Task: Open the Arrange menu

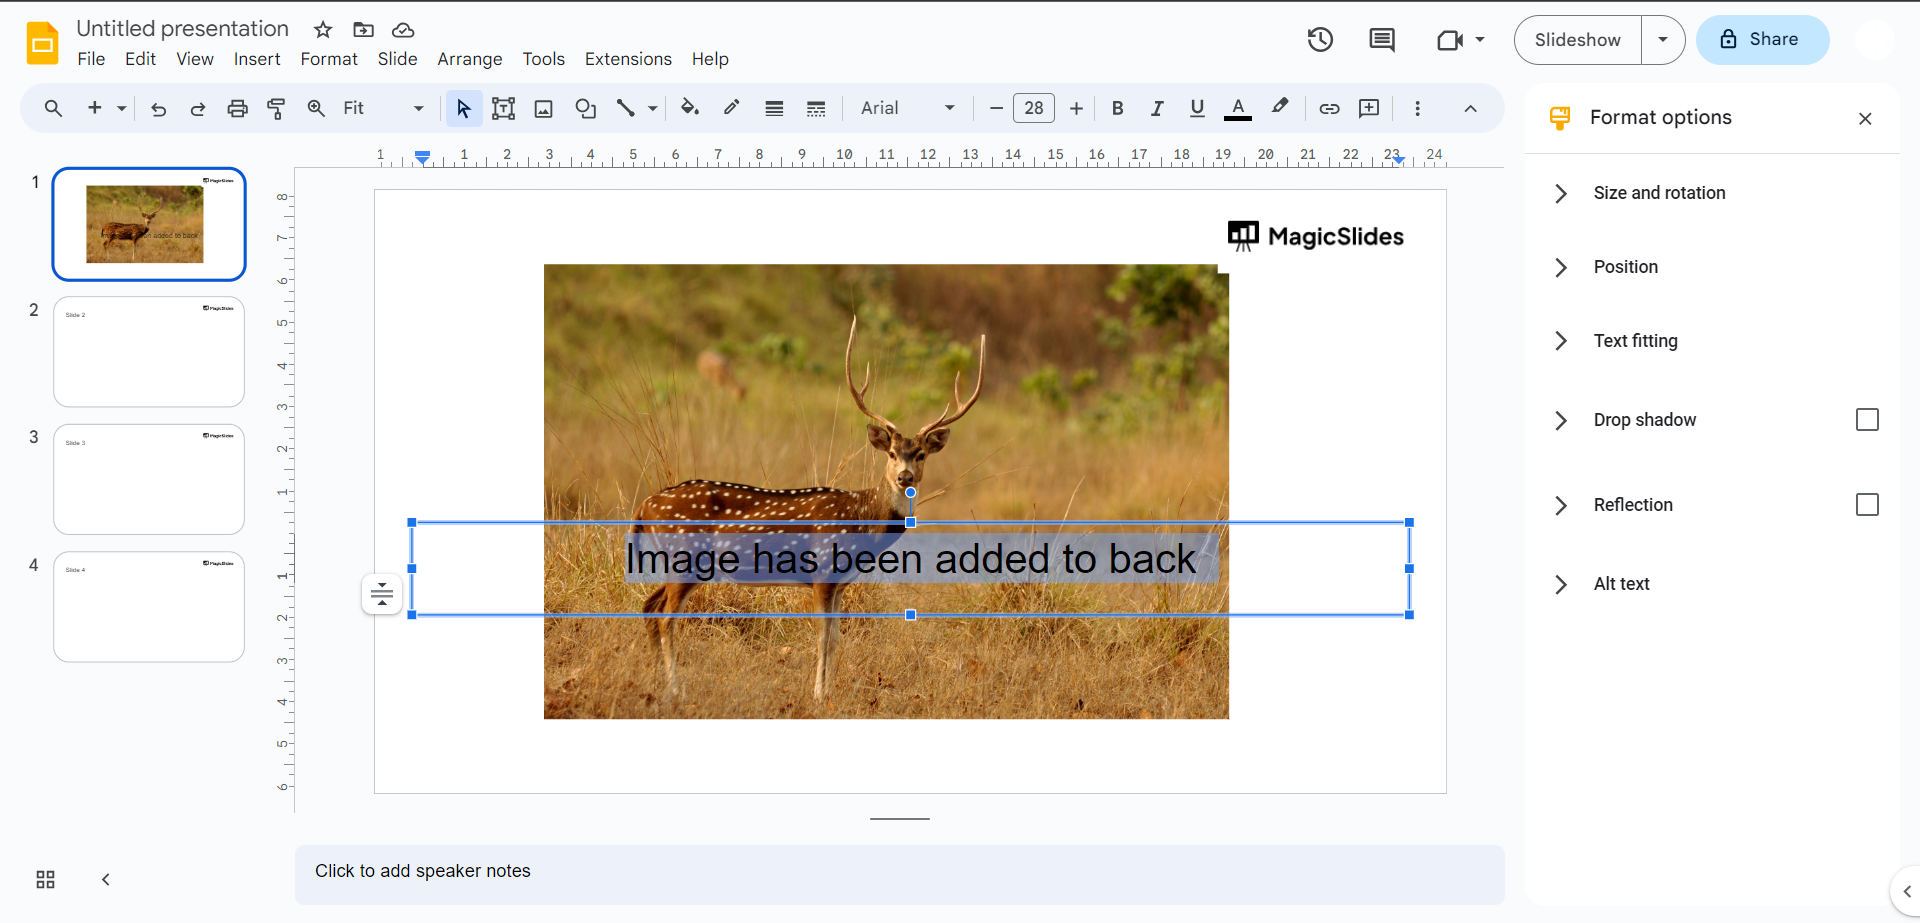Action: tap(469, 59)
